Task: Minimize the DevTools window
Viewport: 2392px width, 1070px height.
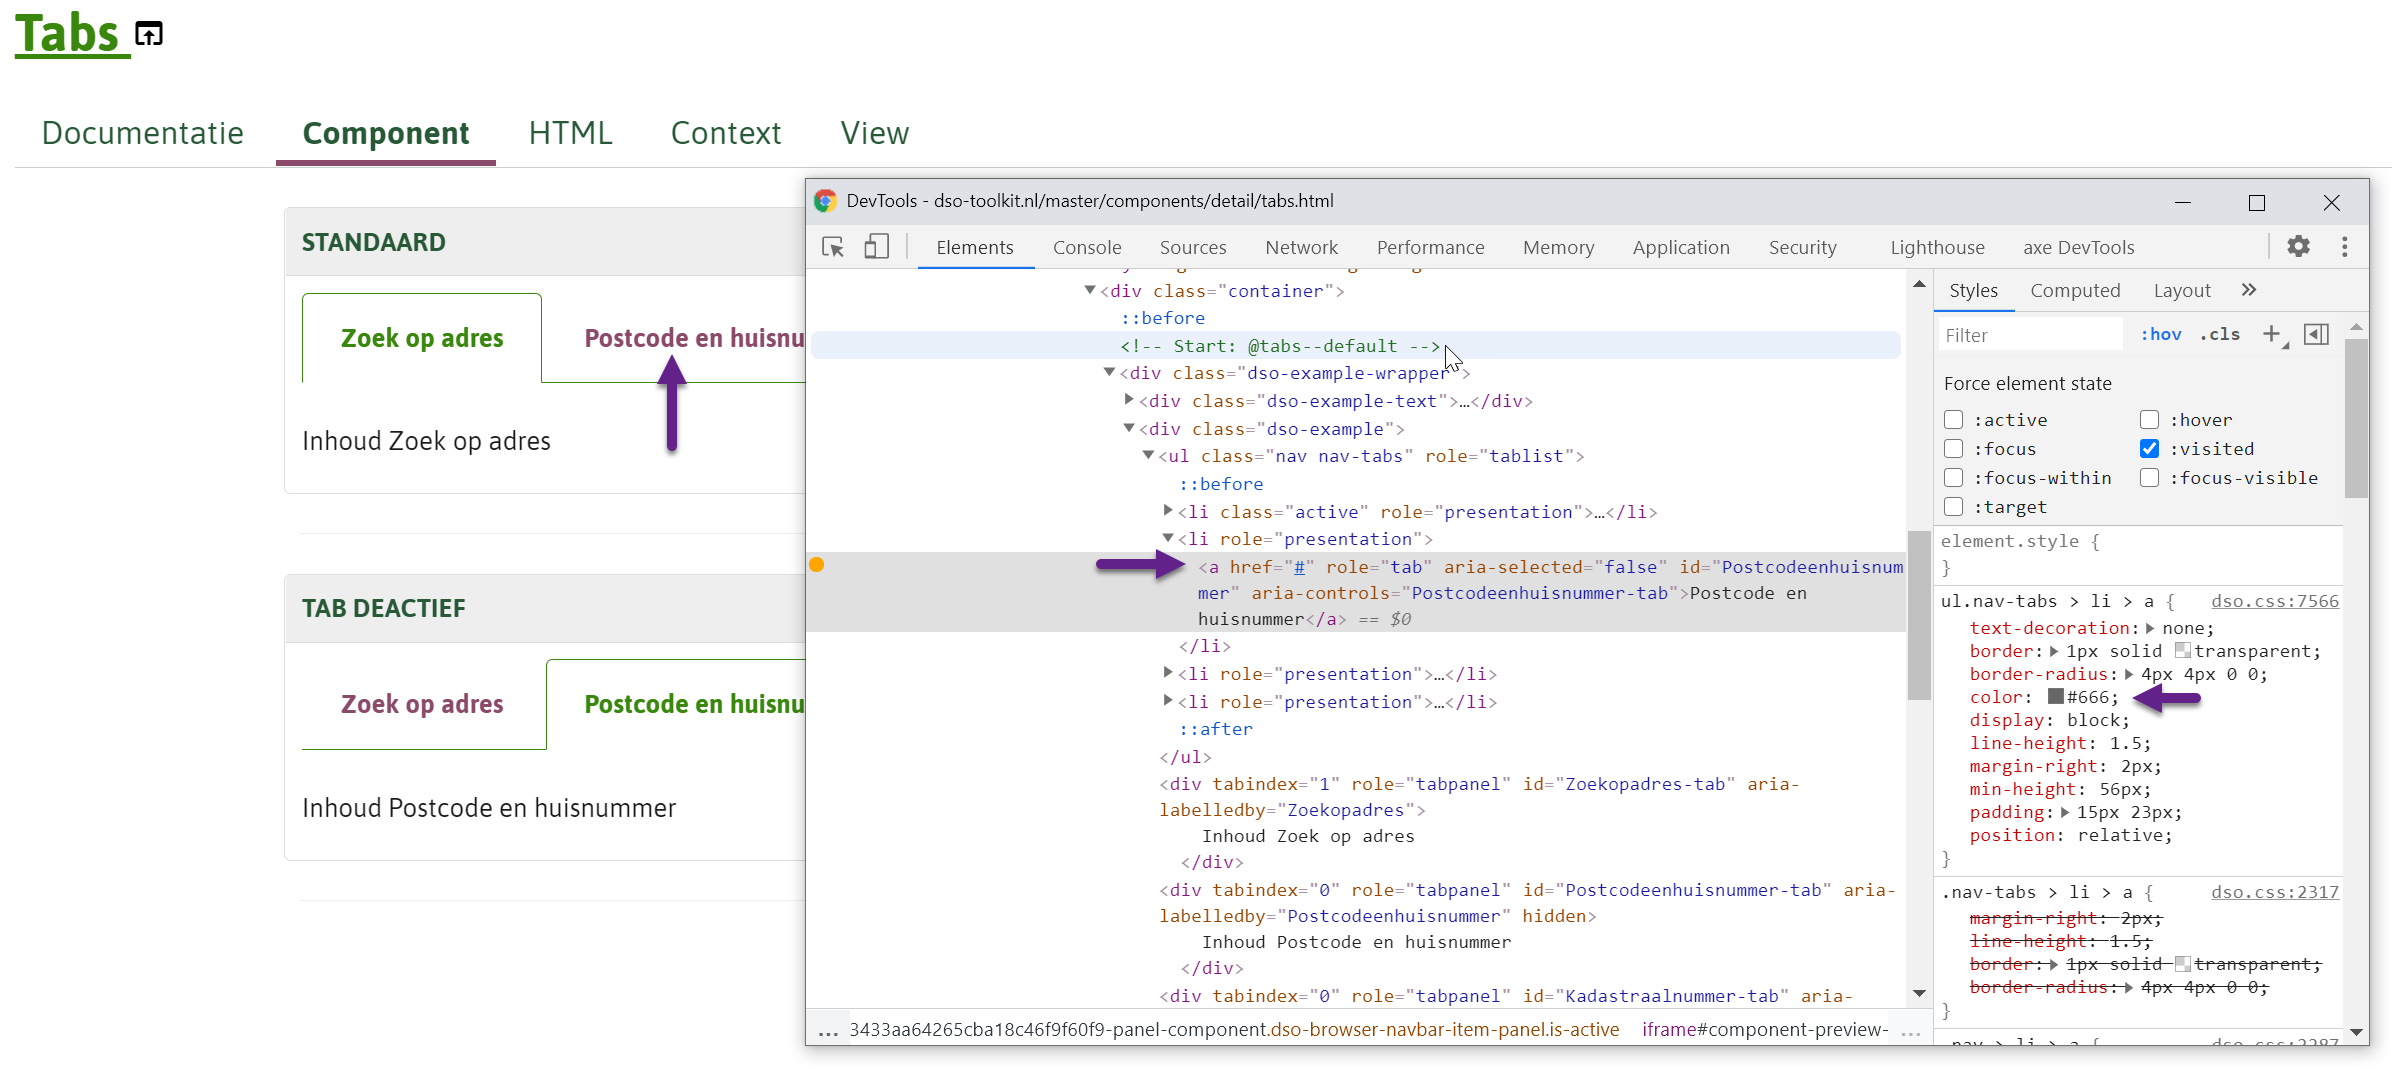Action: point(2183,203)
